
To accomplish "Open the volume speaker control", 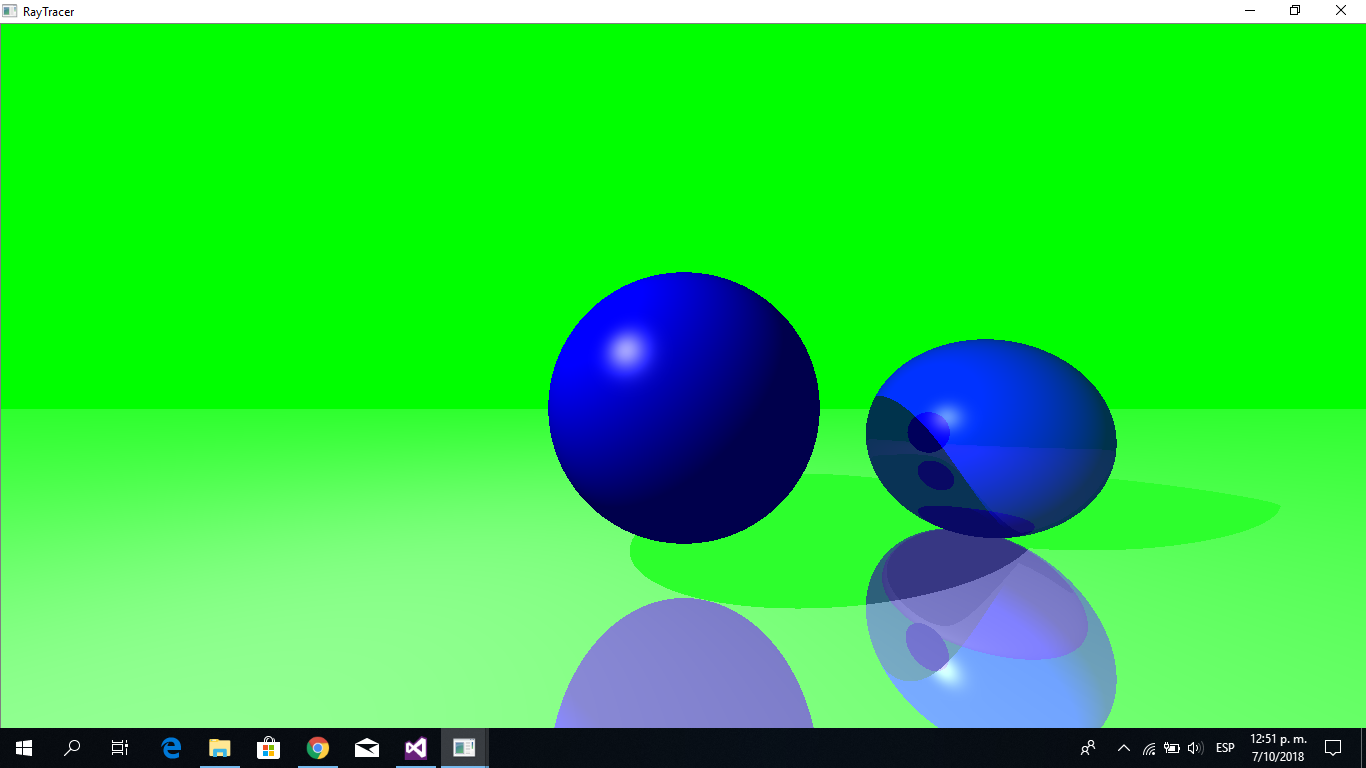I will pos(1195,748).
